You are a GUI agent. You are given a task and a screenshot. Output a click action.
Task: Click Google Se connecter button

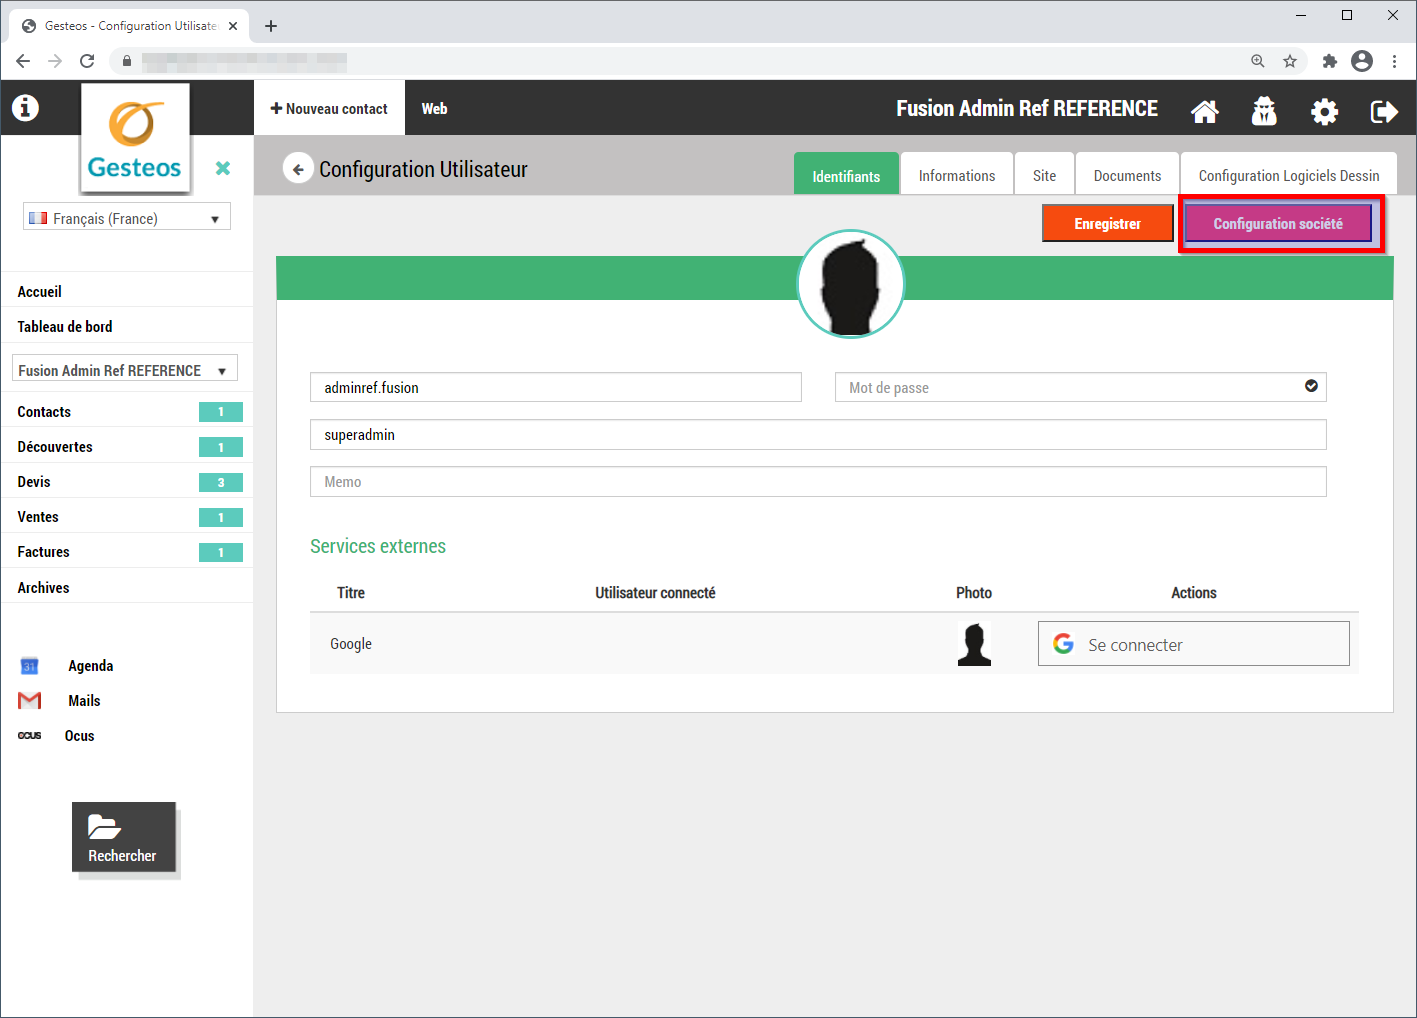(x=1193, y=645)
